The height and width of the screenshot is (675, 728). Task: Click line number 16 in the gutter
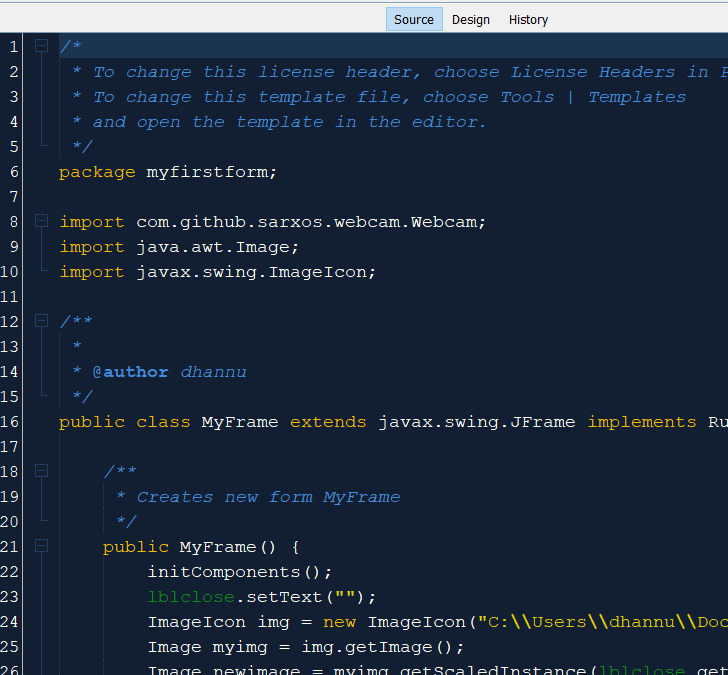(10, 422)
